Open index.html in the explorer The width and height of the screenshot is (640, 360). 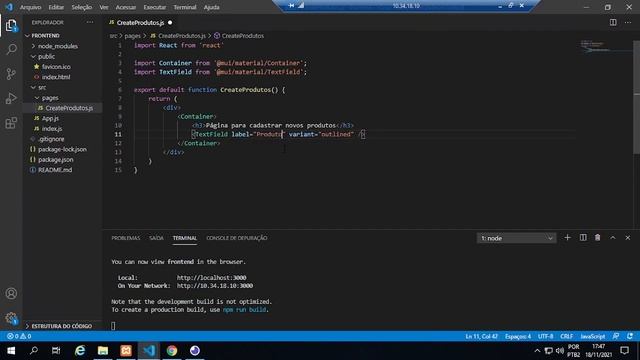(x=56, y=77)
